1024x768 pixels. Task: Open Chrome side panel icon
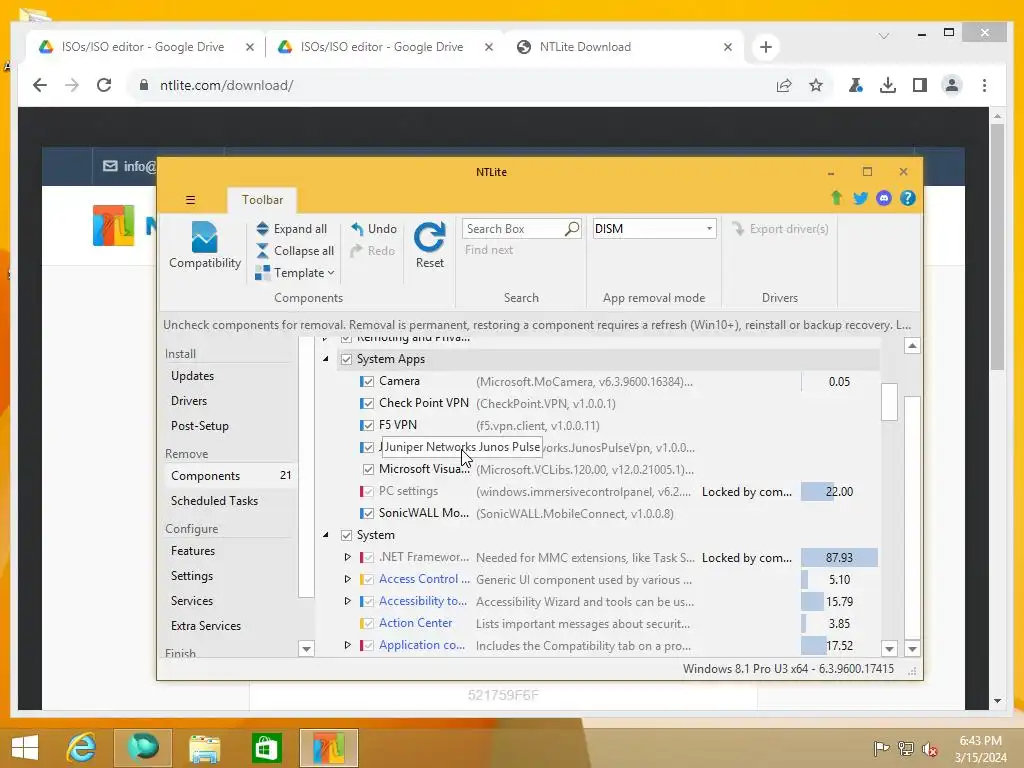click(920, 85)
